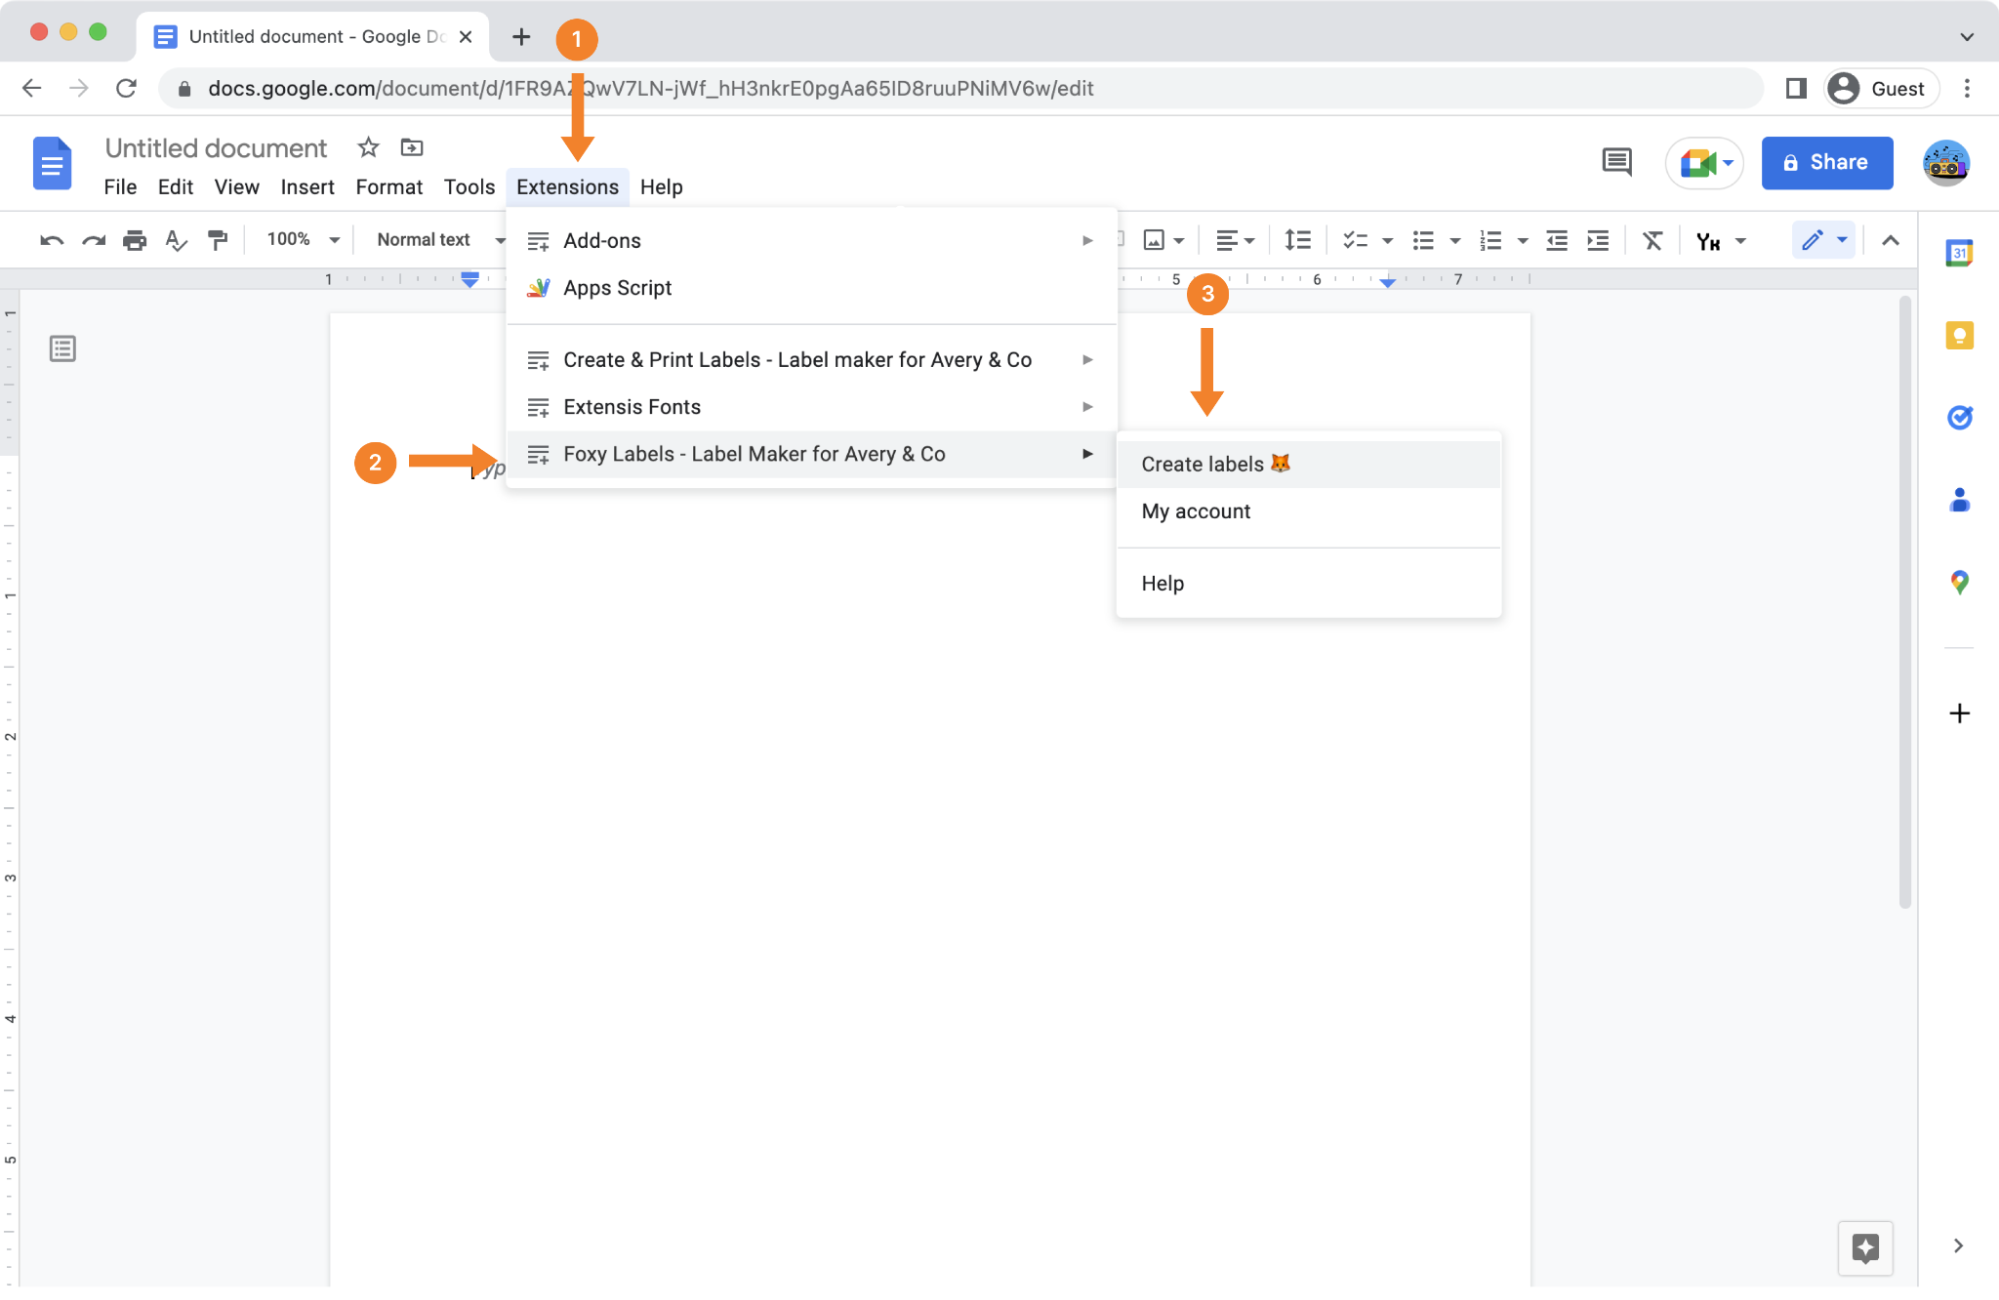Click the account avatar picture

[x=1945, y=163]
